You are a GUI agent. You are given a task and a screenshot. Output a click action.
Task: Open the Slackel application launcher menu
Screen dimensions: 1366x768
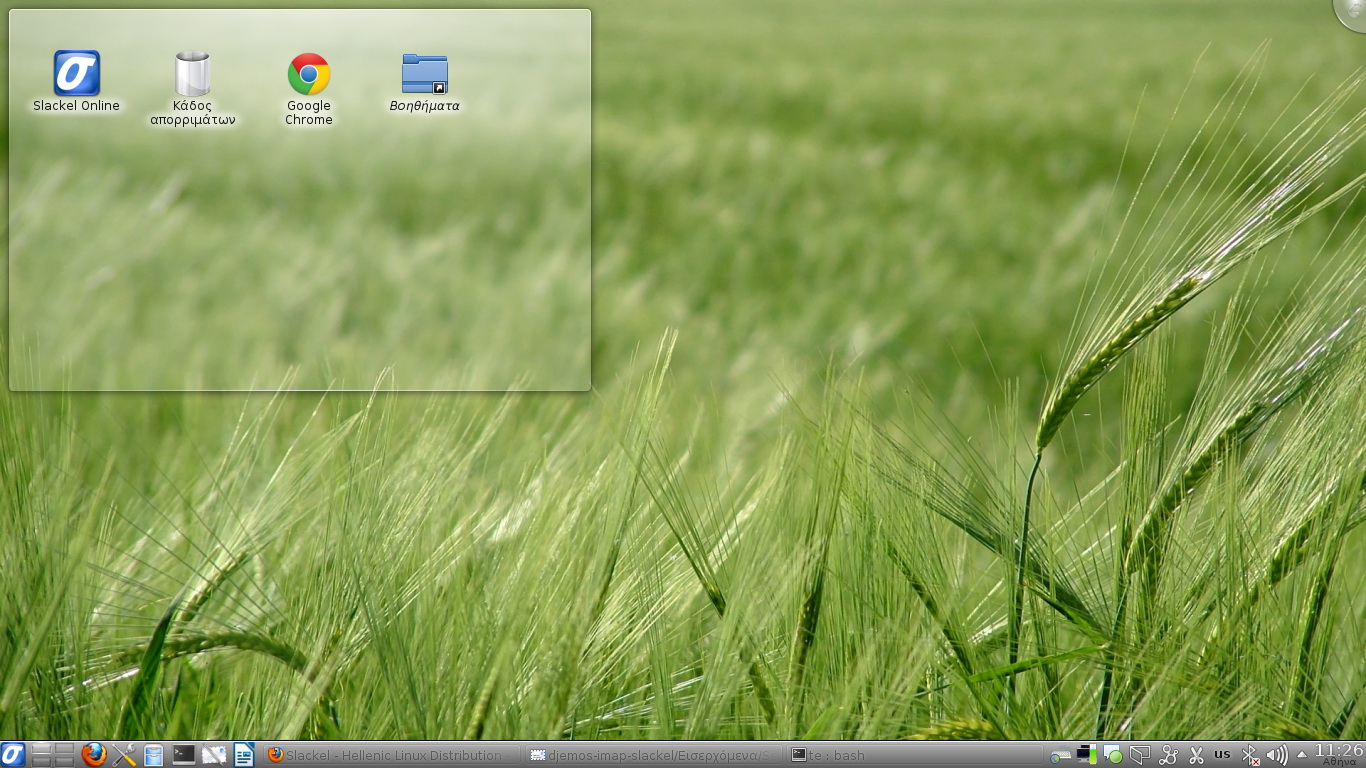coord(12,755)
